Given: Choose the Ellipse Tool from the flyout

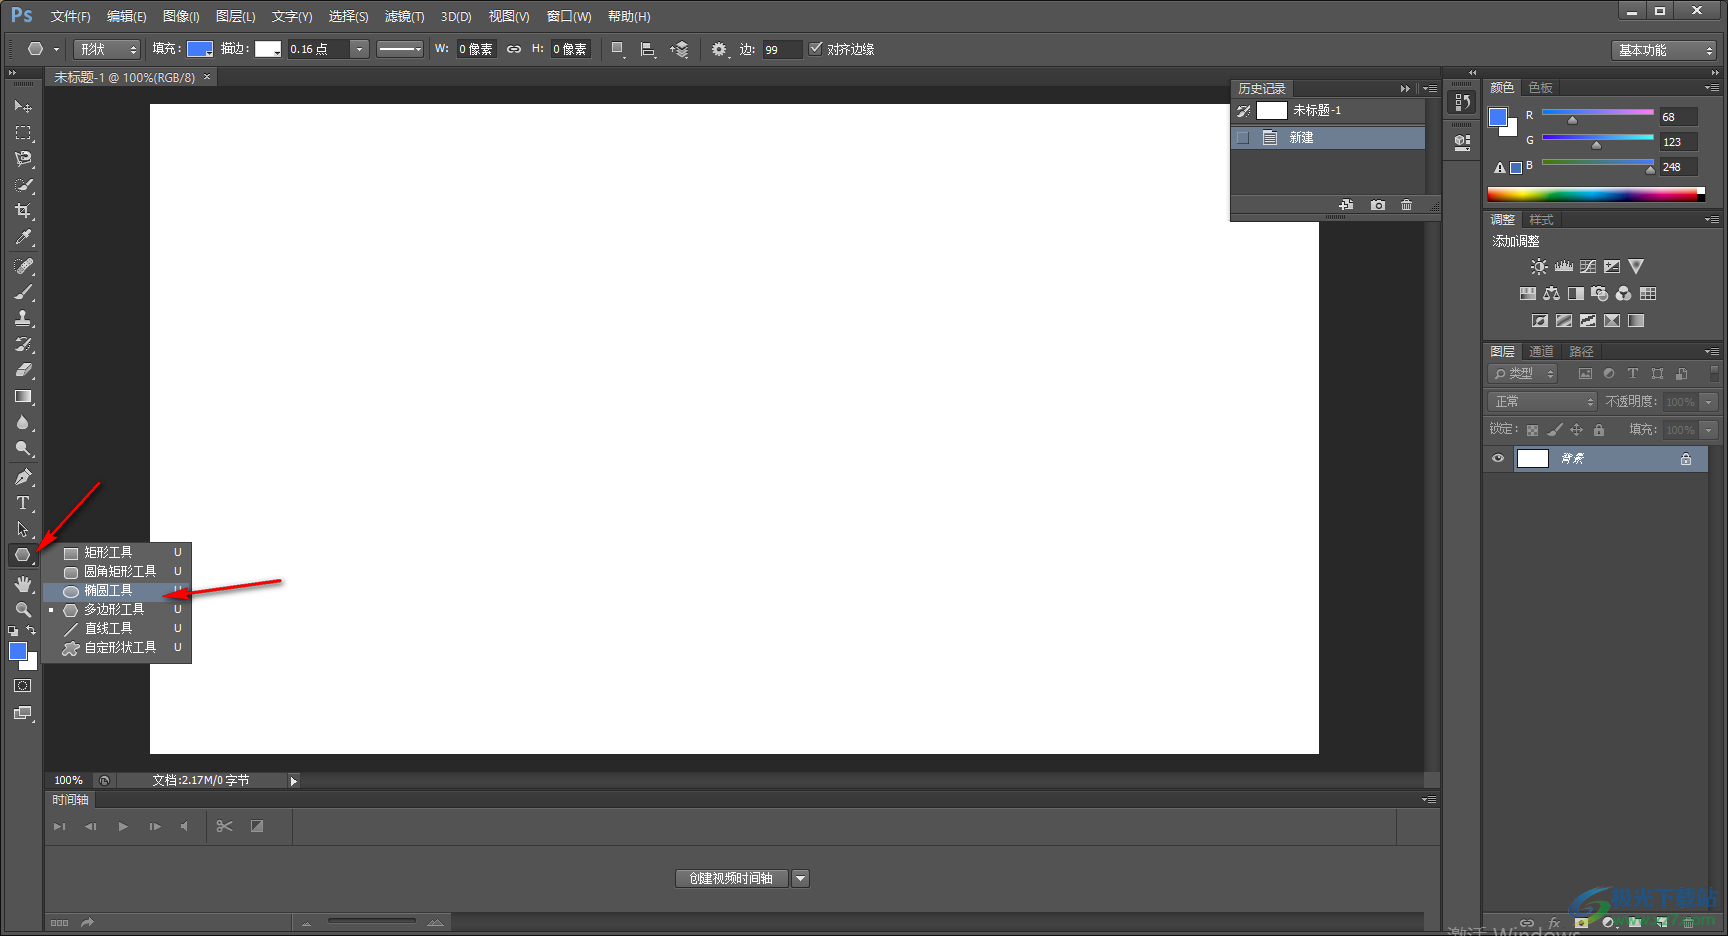Looking at the screenshot, I should tap(117, 591).
